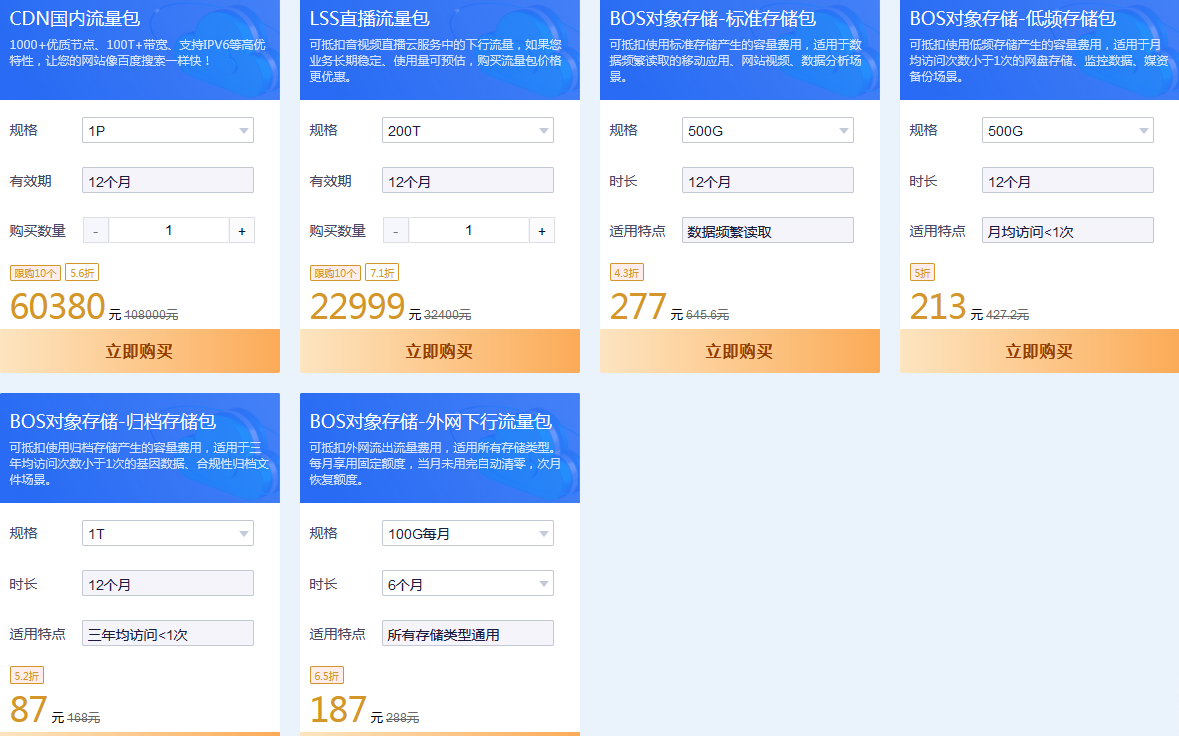This screenshot has height=736, width=1179.
Task: Expand the 外网下行流量包 时长 dropdown 6个月
Action: 468,583
